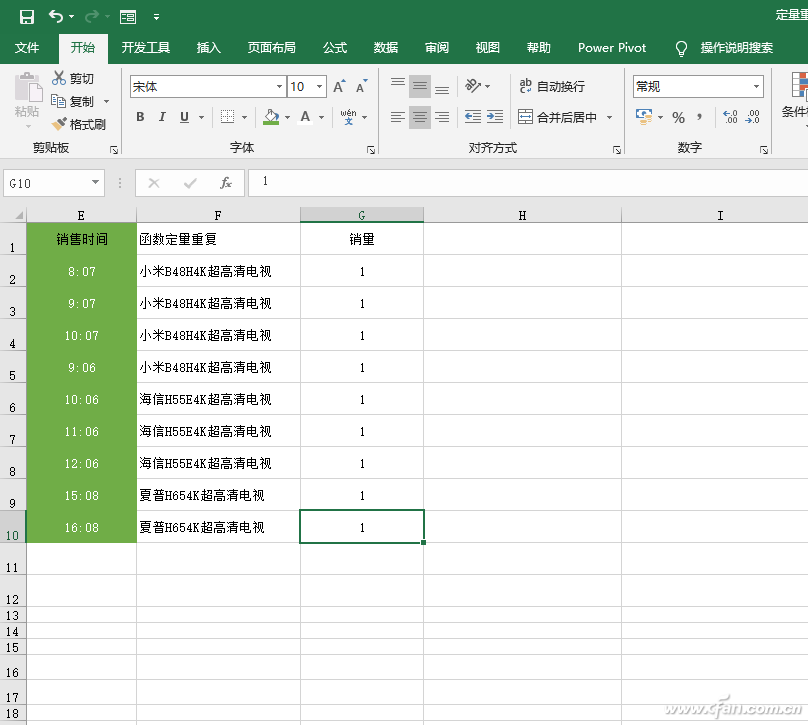This screenshot has height=725, width=808.
Task: Apply the font color A button
Action: pyautogui.click(x=306, y=117)
